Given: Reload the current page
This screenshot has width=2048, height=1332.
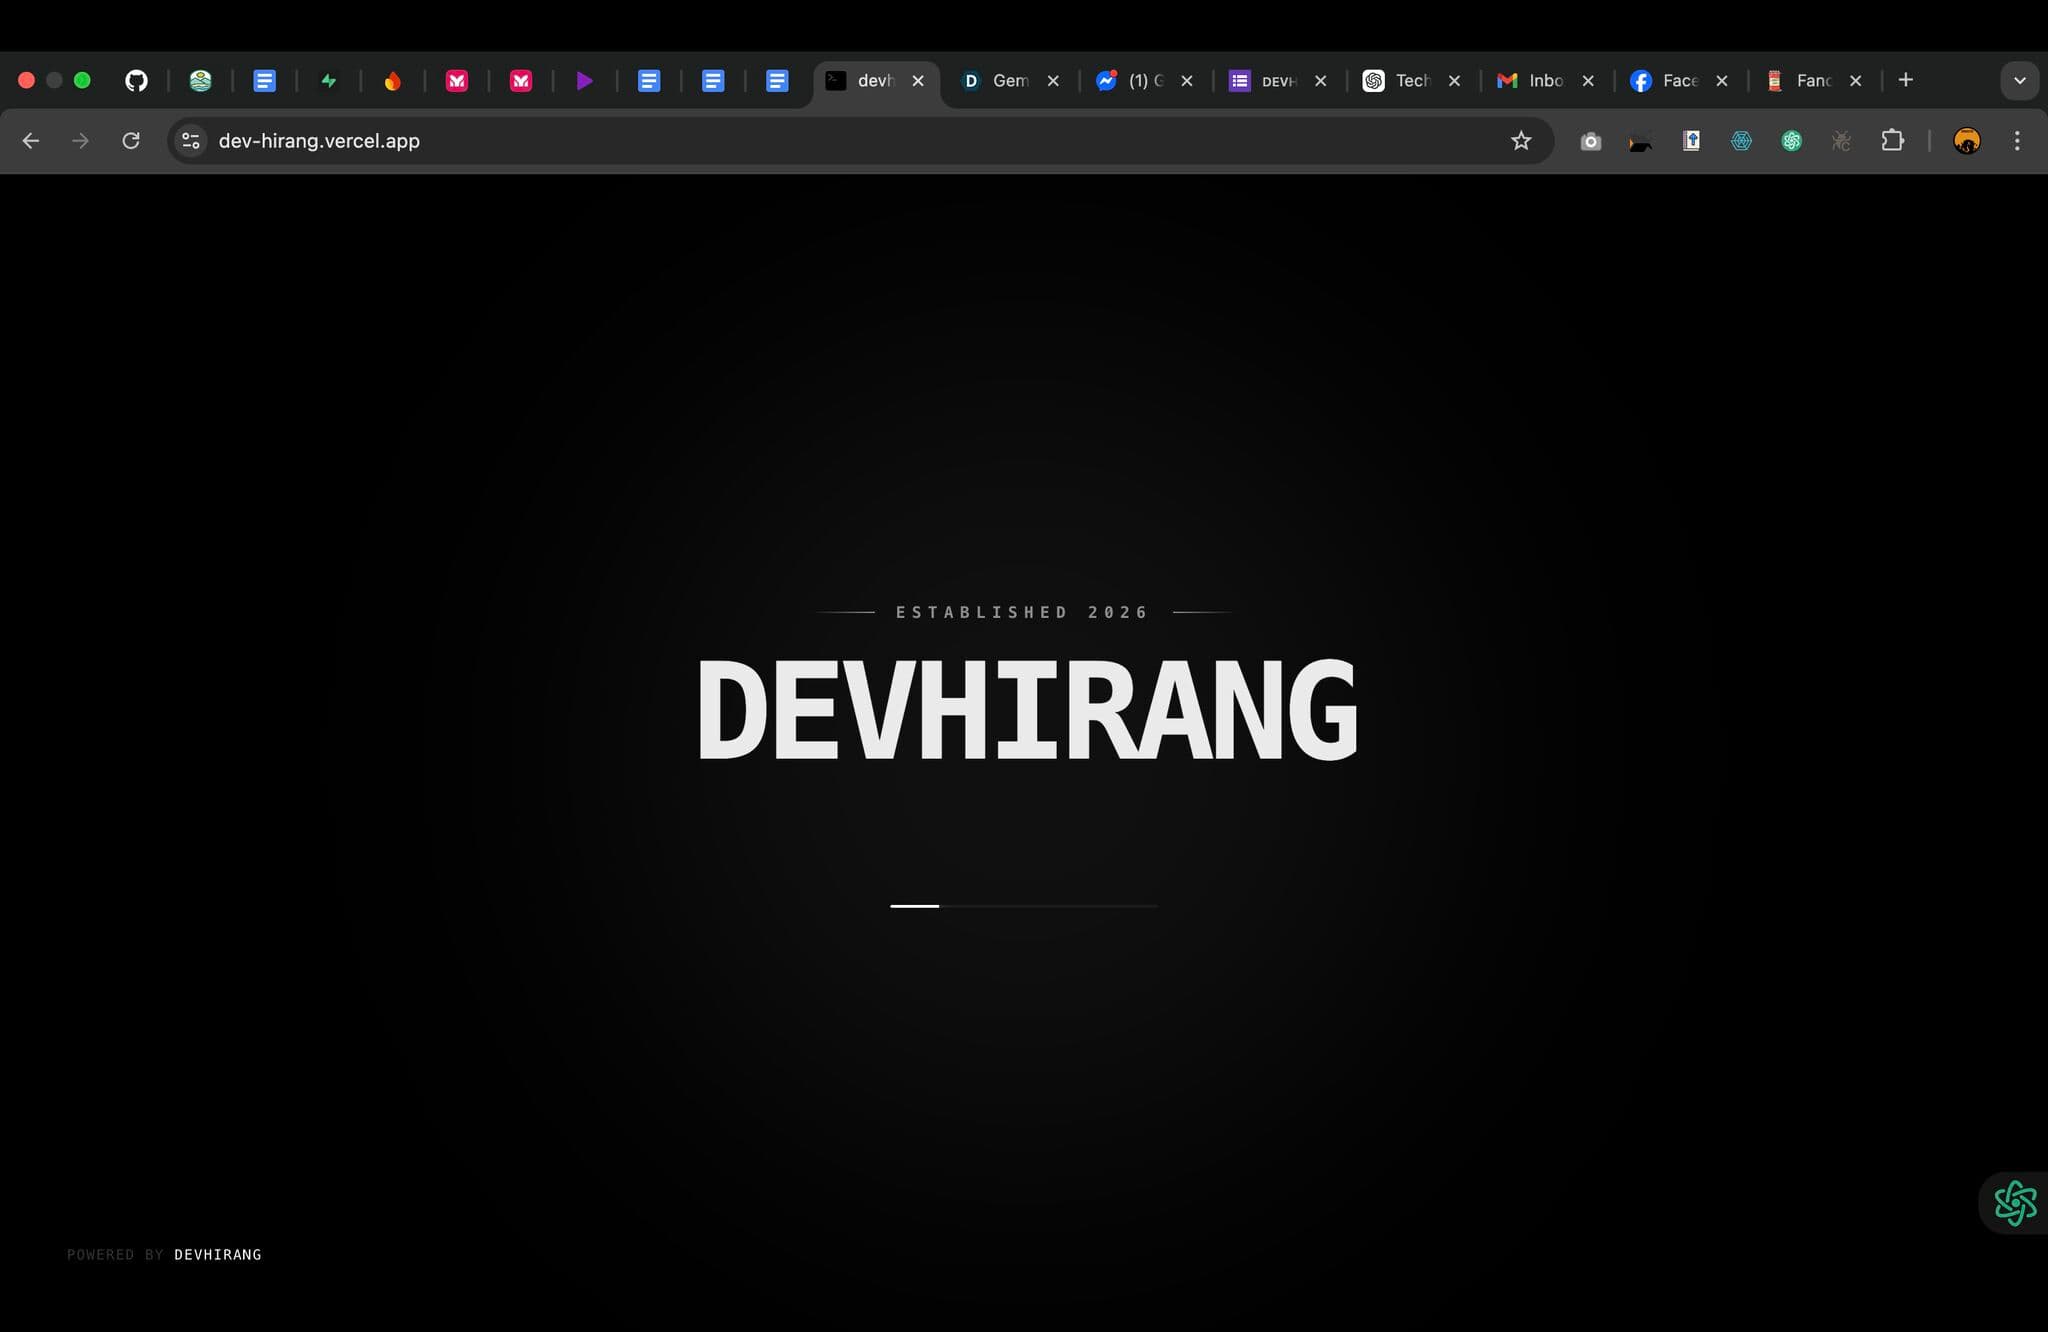Looking at the screenshot, I should click(131, 141).
